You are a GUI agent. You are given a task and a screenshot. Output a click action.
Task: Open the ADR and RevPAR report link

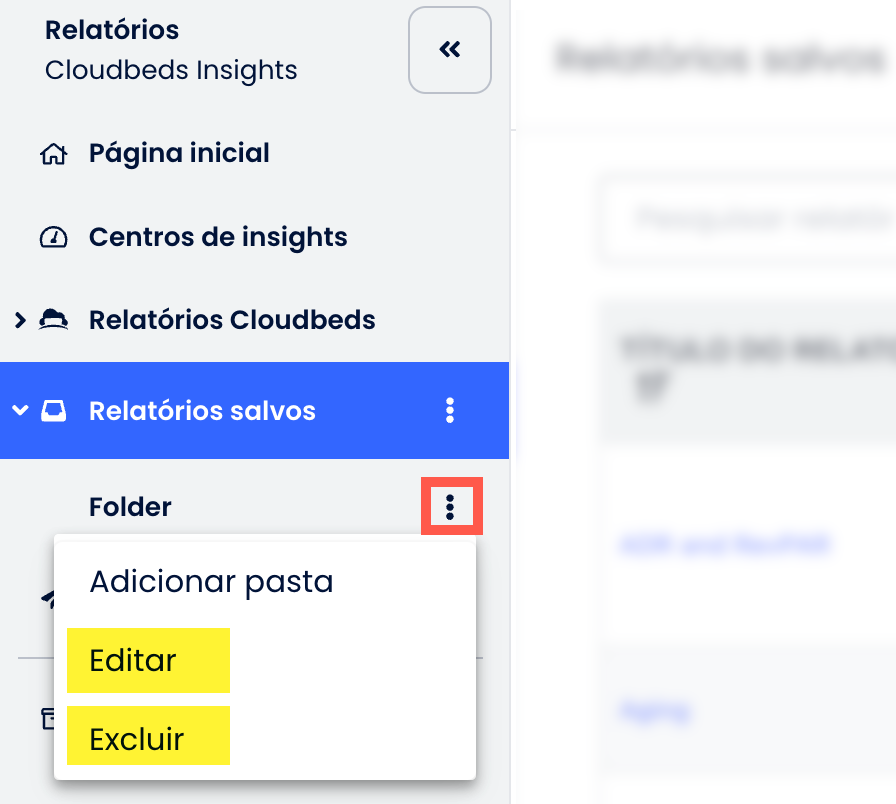tap(726, 545)
